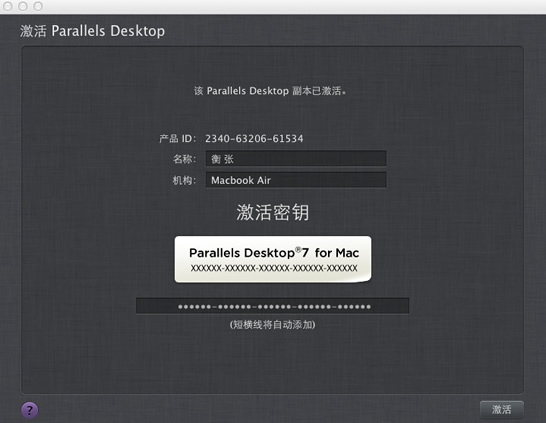
Task: Click the 激活 button
Action: (x=501, y=409)
